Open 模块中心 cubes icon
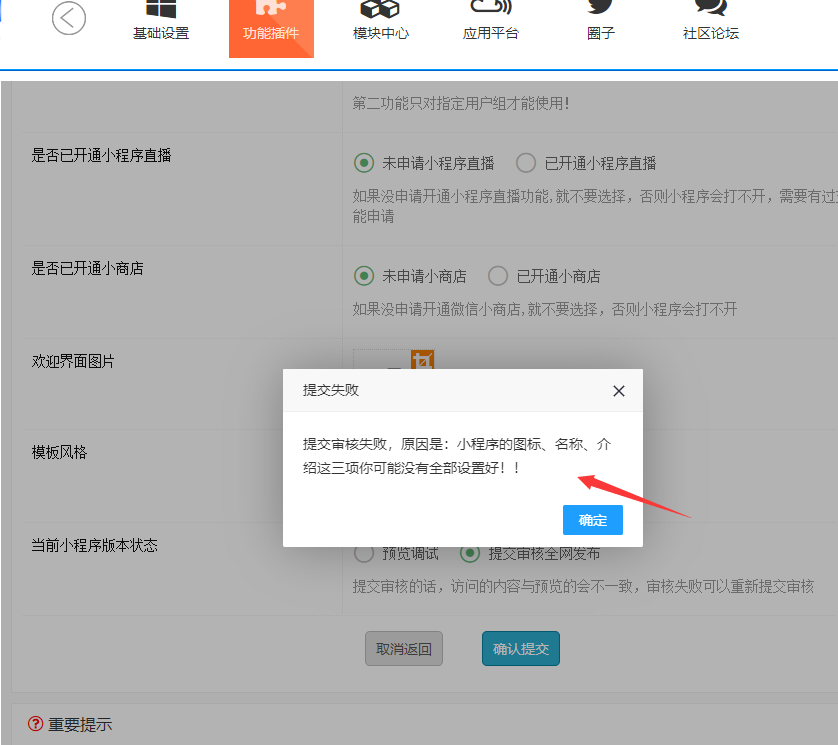Screen dimensions: 838x745 click(380, 8)
